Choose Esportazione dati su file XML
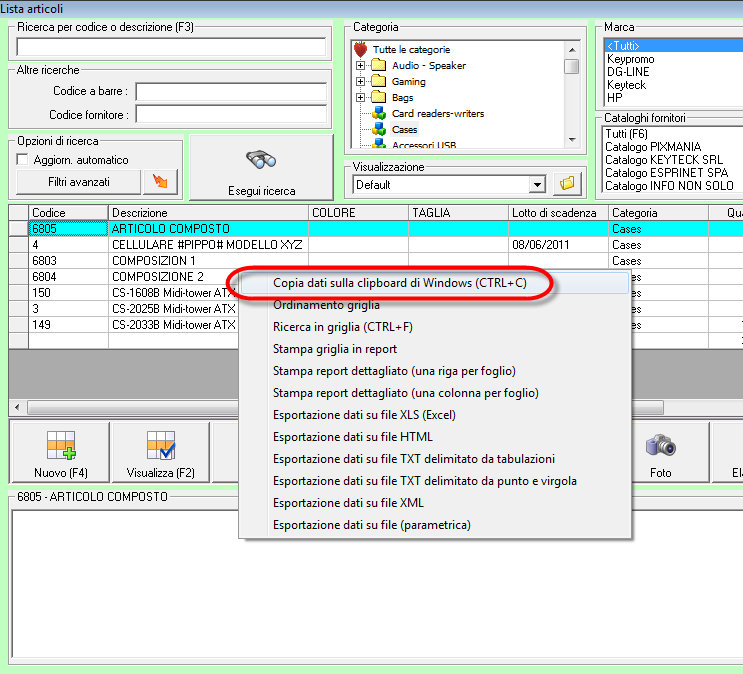The height and width of the screenshot is (674, 743). [435, 502]
